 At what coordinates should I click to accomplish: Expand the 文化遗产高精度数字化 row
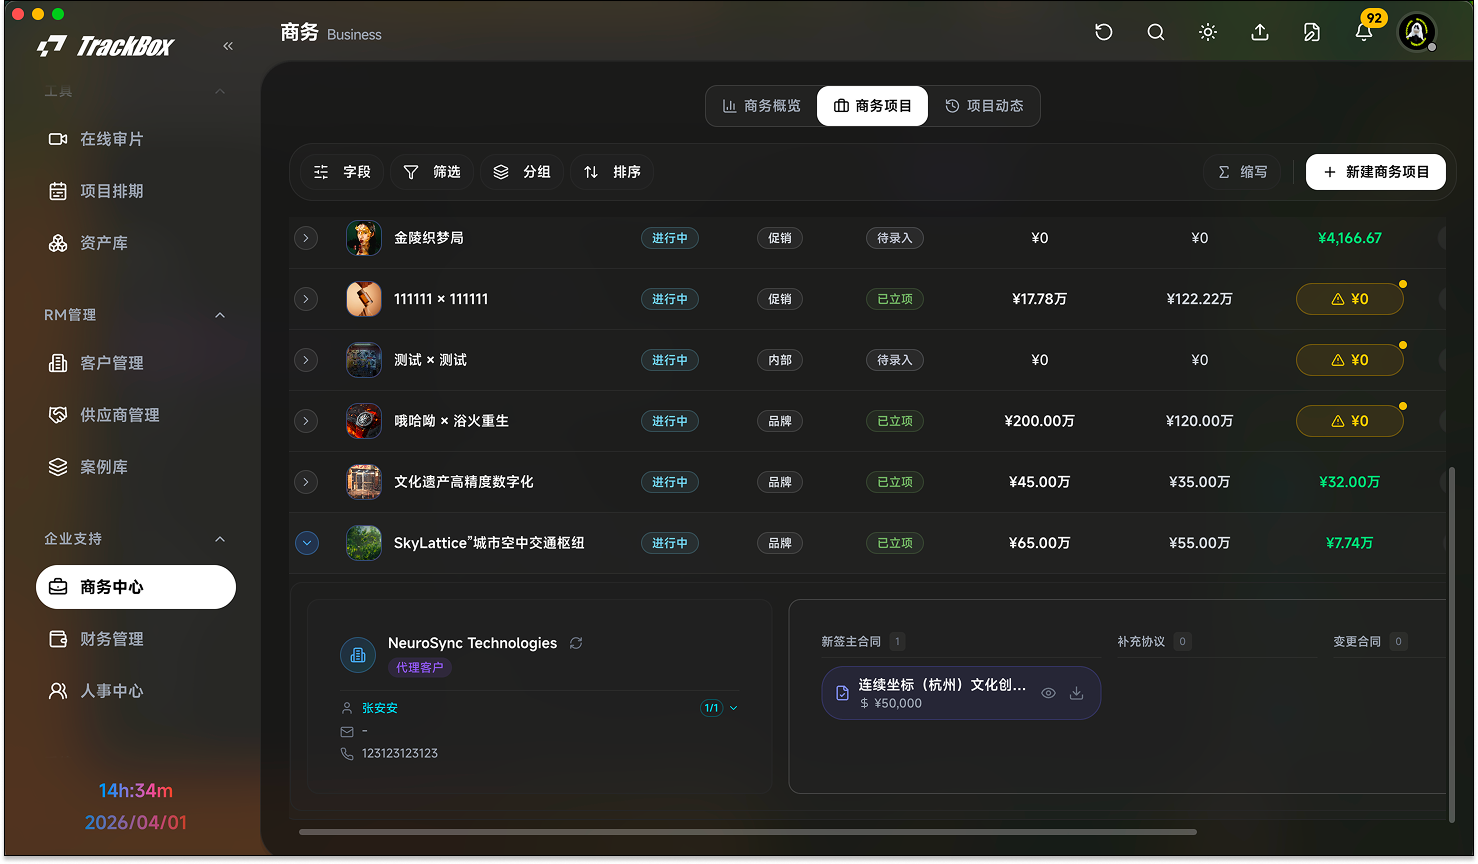click(x=306, y=482)
